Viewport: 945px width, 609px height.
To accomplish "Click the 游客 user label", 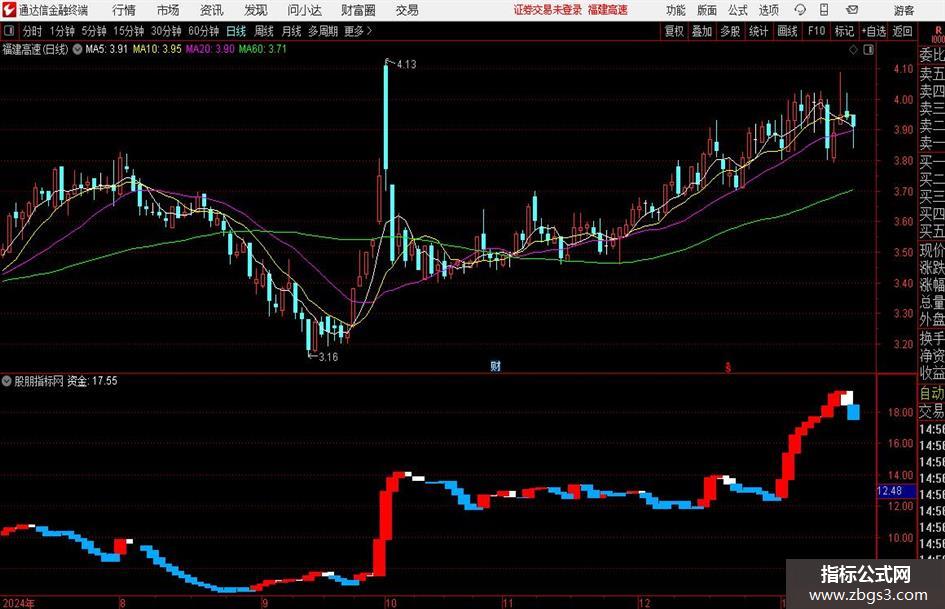I will click(x=904, y=10).
